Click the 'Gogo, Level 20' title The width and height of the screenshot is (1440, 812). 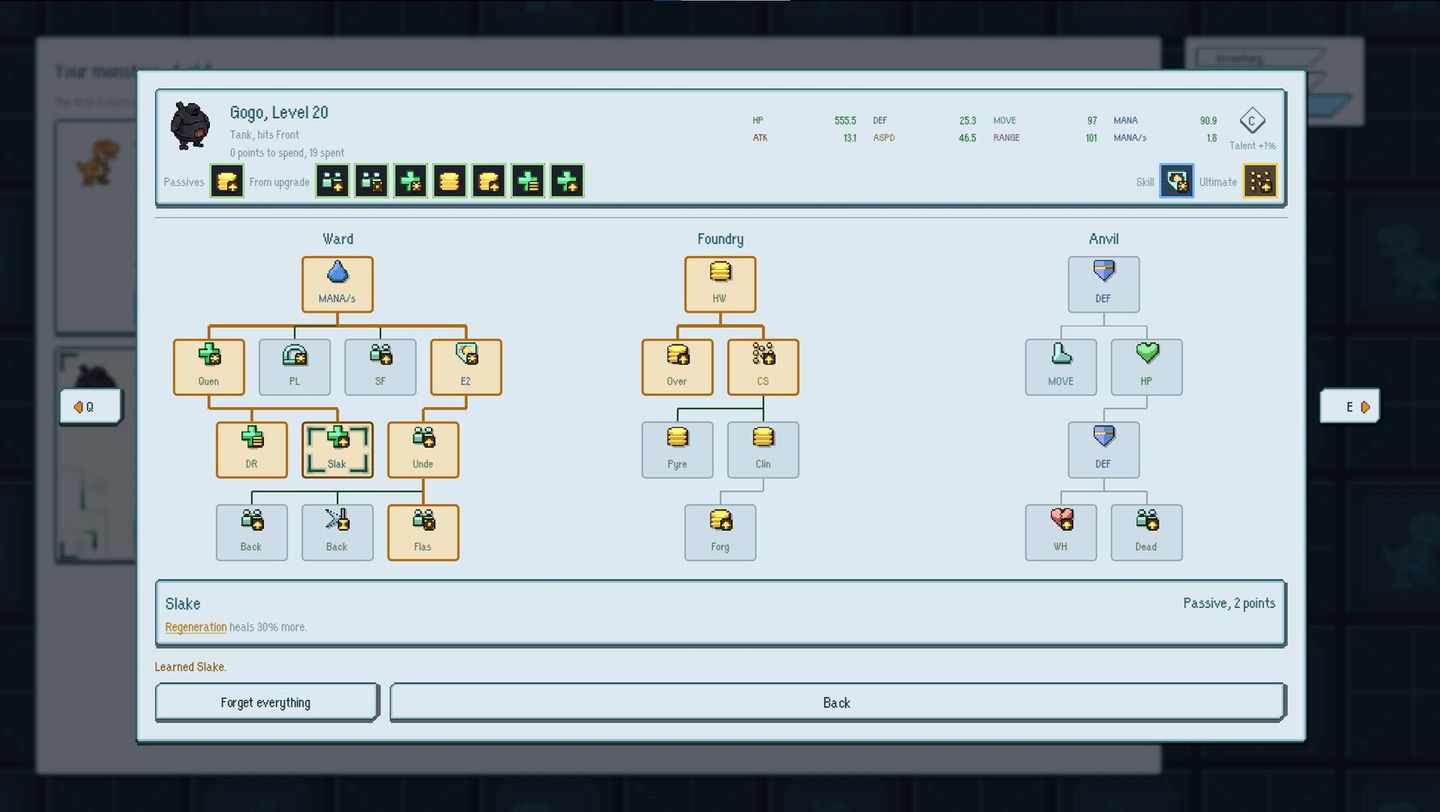click(x=279, y=113)
